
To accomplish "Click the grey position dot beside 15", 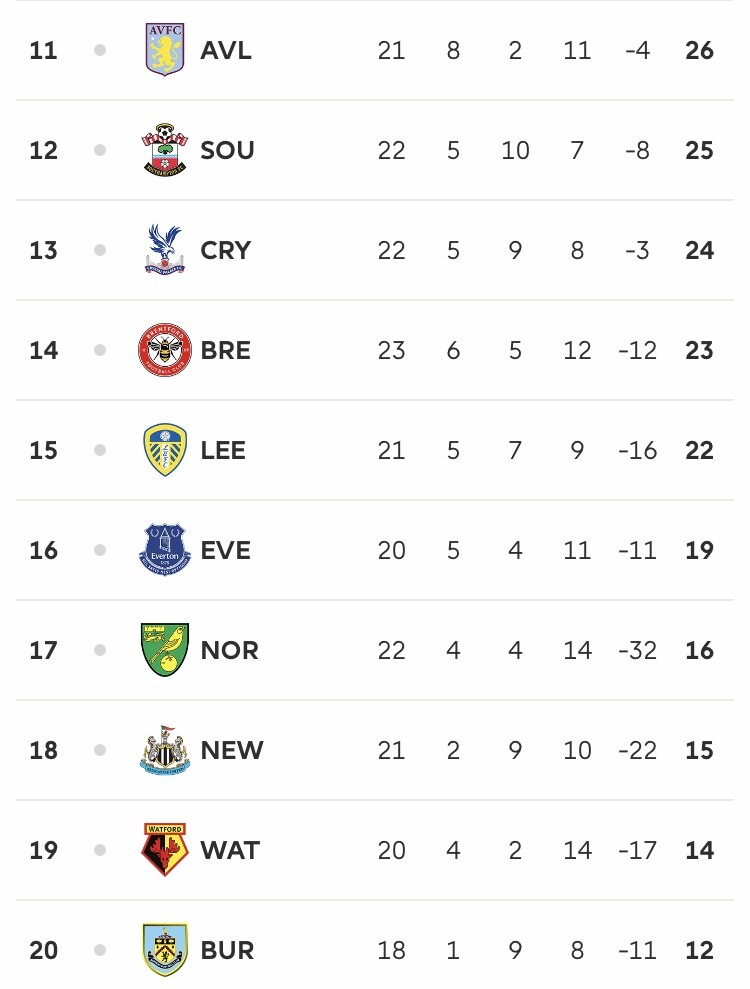I will pos(100,450).
